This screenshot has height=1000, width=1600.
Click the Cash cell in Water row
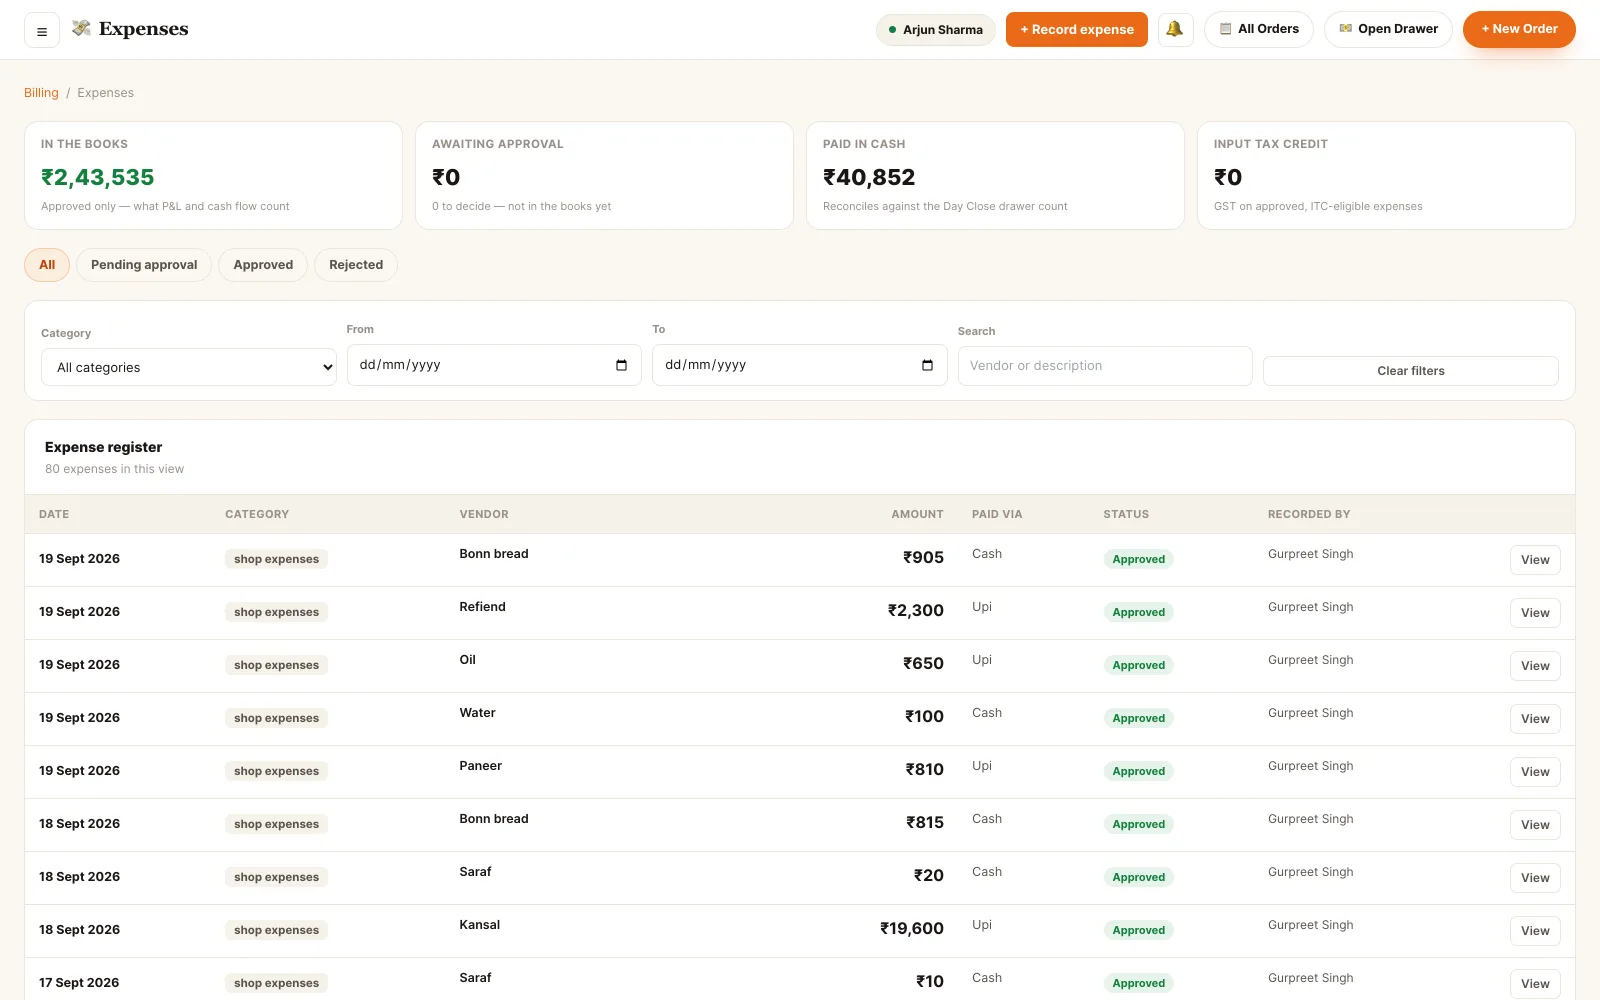pos(987,713)
